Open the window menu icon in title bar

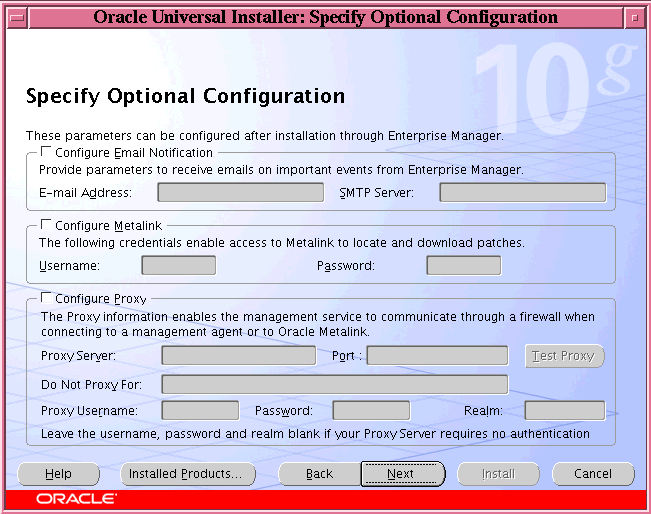pos(17,18)
